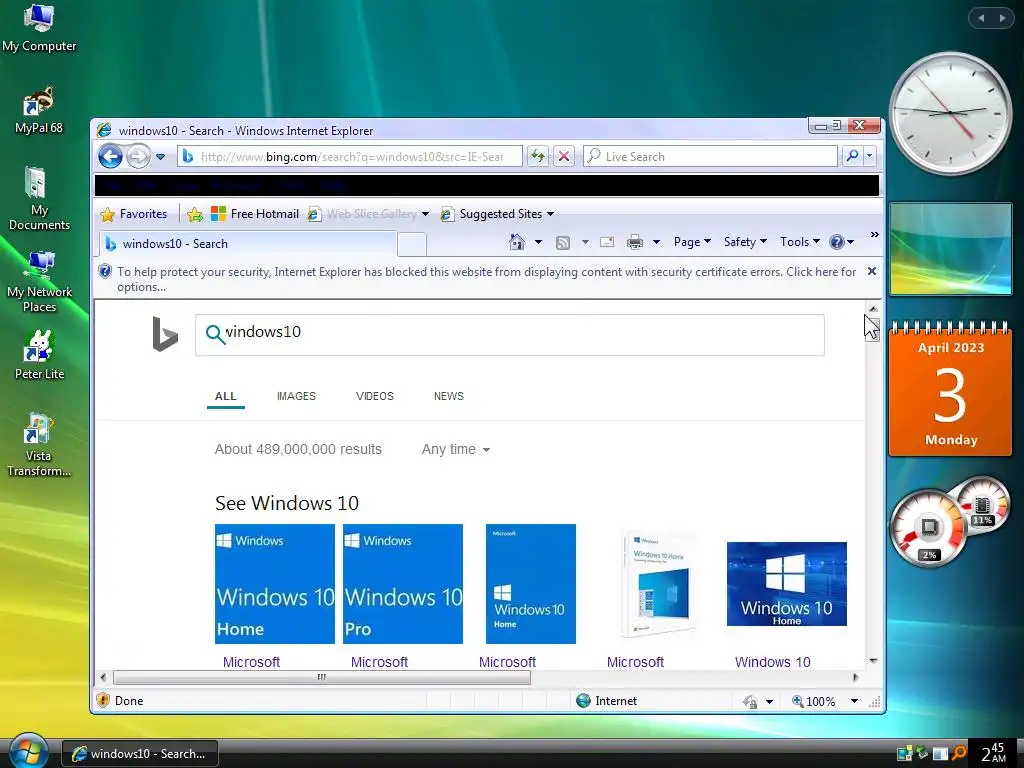The height and width of the screenshot is (768, 1024).
Task: Click the Live Search box
Action: (x=710, y=156)
